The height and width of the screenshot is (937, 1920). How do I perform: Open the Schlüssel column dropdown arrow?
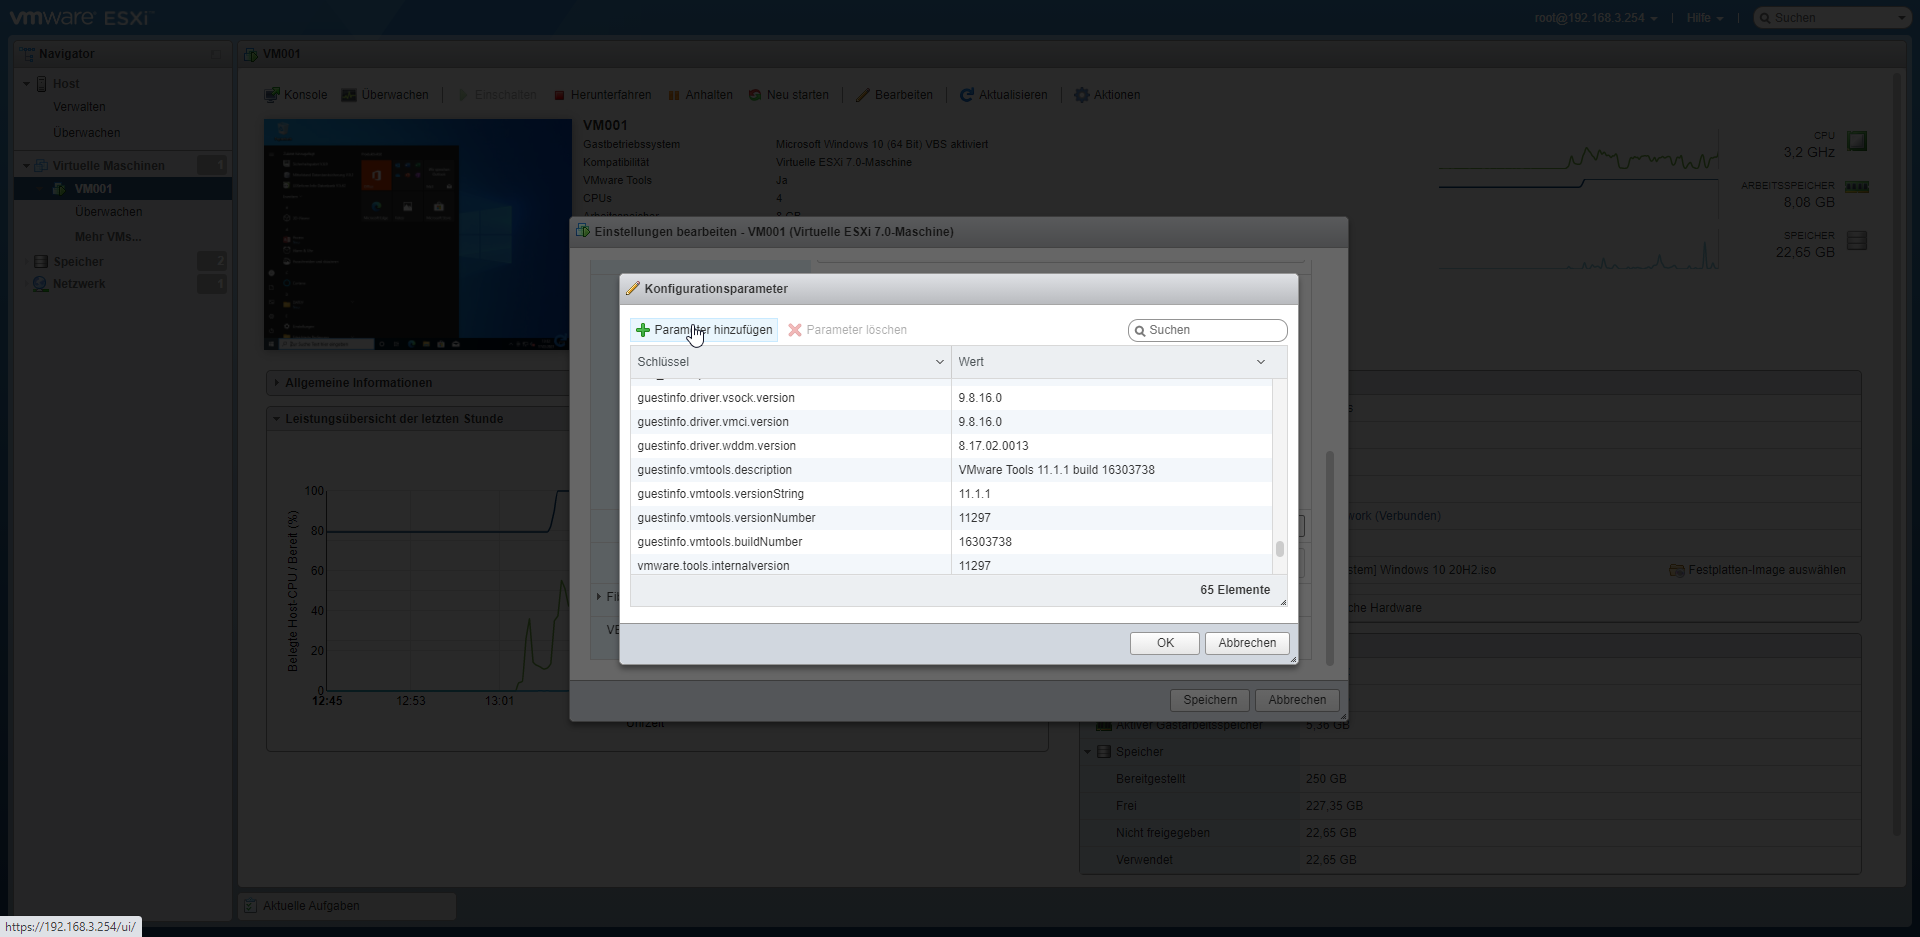pyautogui.click(x=939, y=362)
